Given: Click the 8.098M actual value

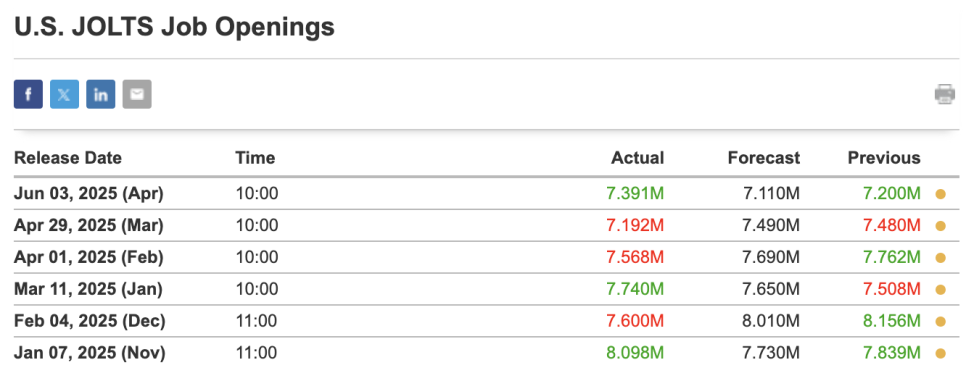Looking at the screenshot, I should pos(635,353).
